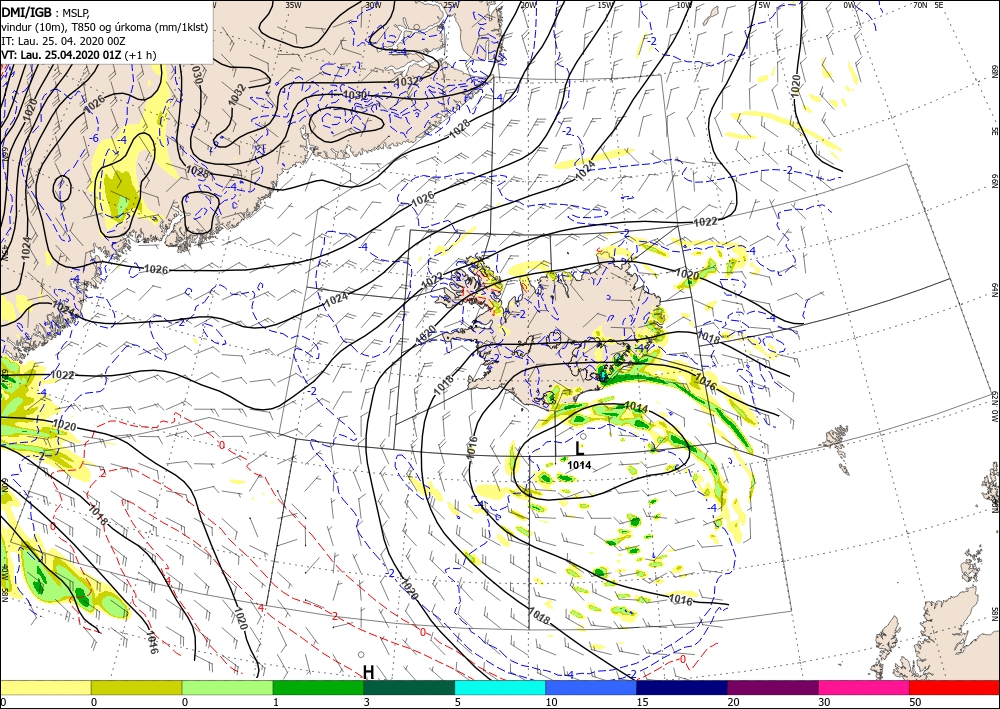Click the 'VT: Lau. 25.04.2020 01Z (+1 h)' line
The image size is (1000, 709).
point(78,55)
